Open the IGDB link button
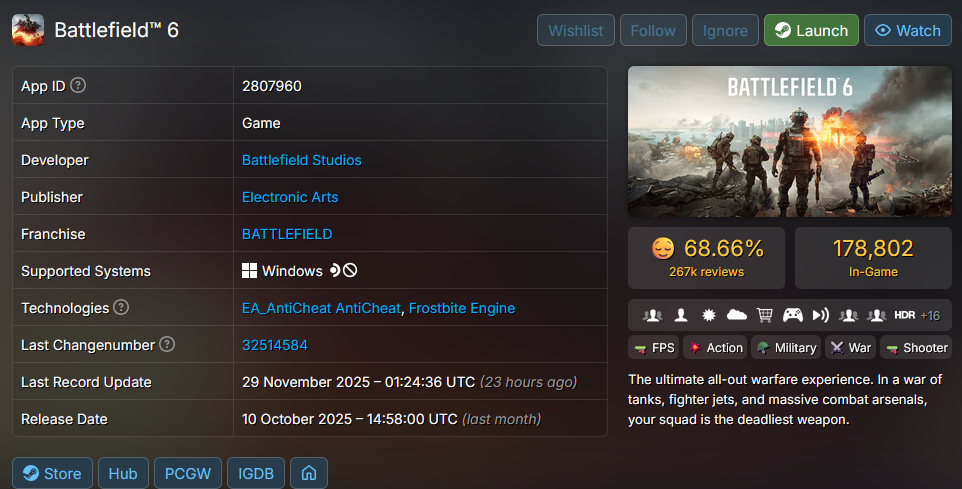 (x=256, y=473)
